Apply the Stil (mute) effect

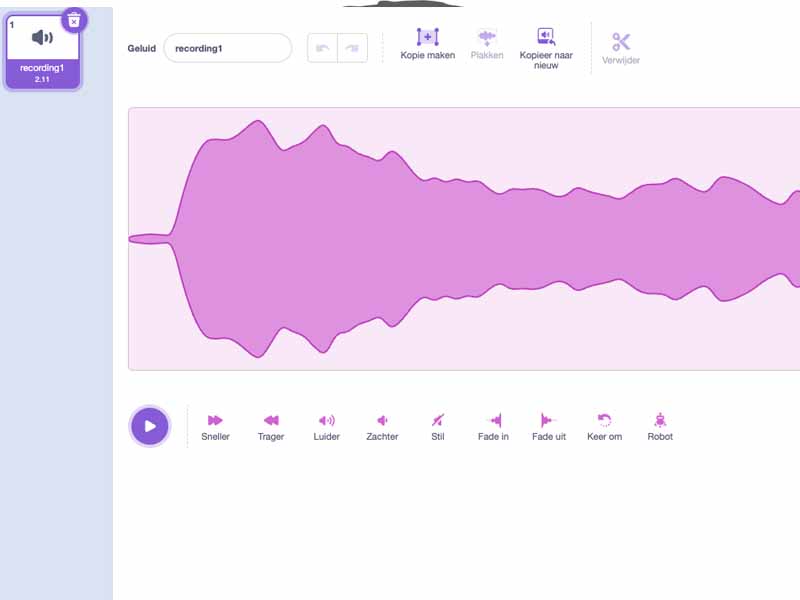[x=437, y=421]
